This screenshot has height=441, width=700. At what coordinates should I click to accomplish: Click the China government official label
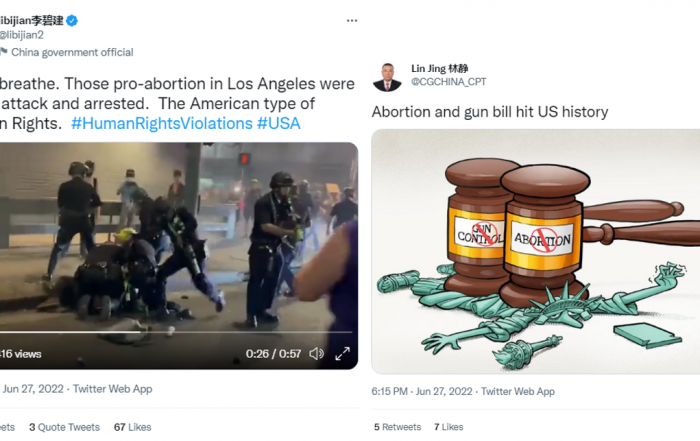(72, 52)
